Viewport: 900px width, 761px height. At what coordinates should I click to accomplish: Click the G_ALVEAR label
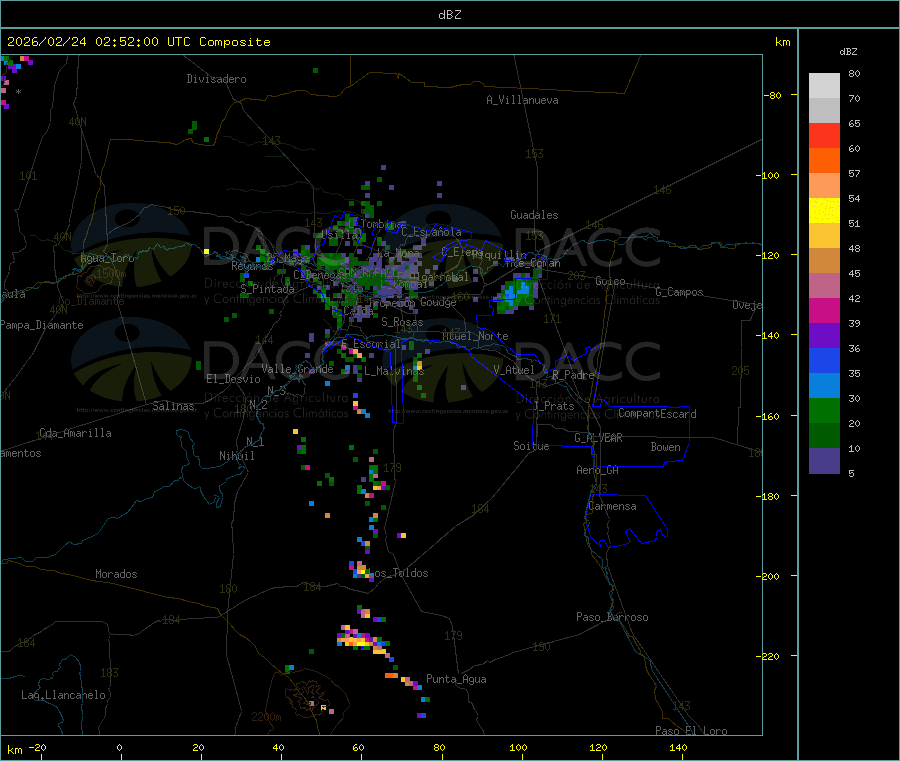pos(598,438)
